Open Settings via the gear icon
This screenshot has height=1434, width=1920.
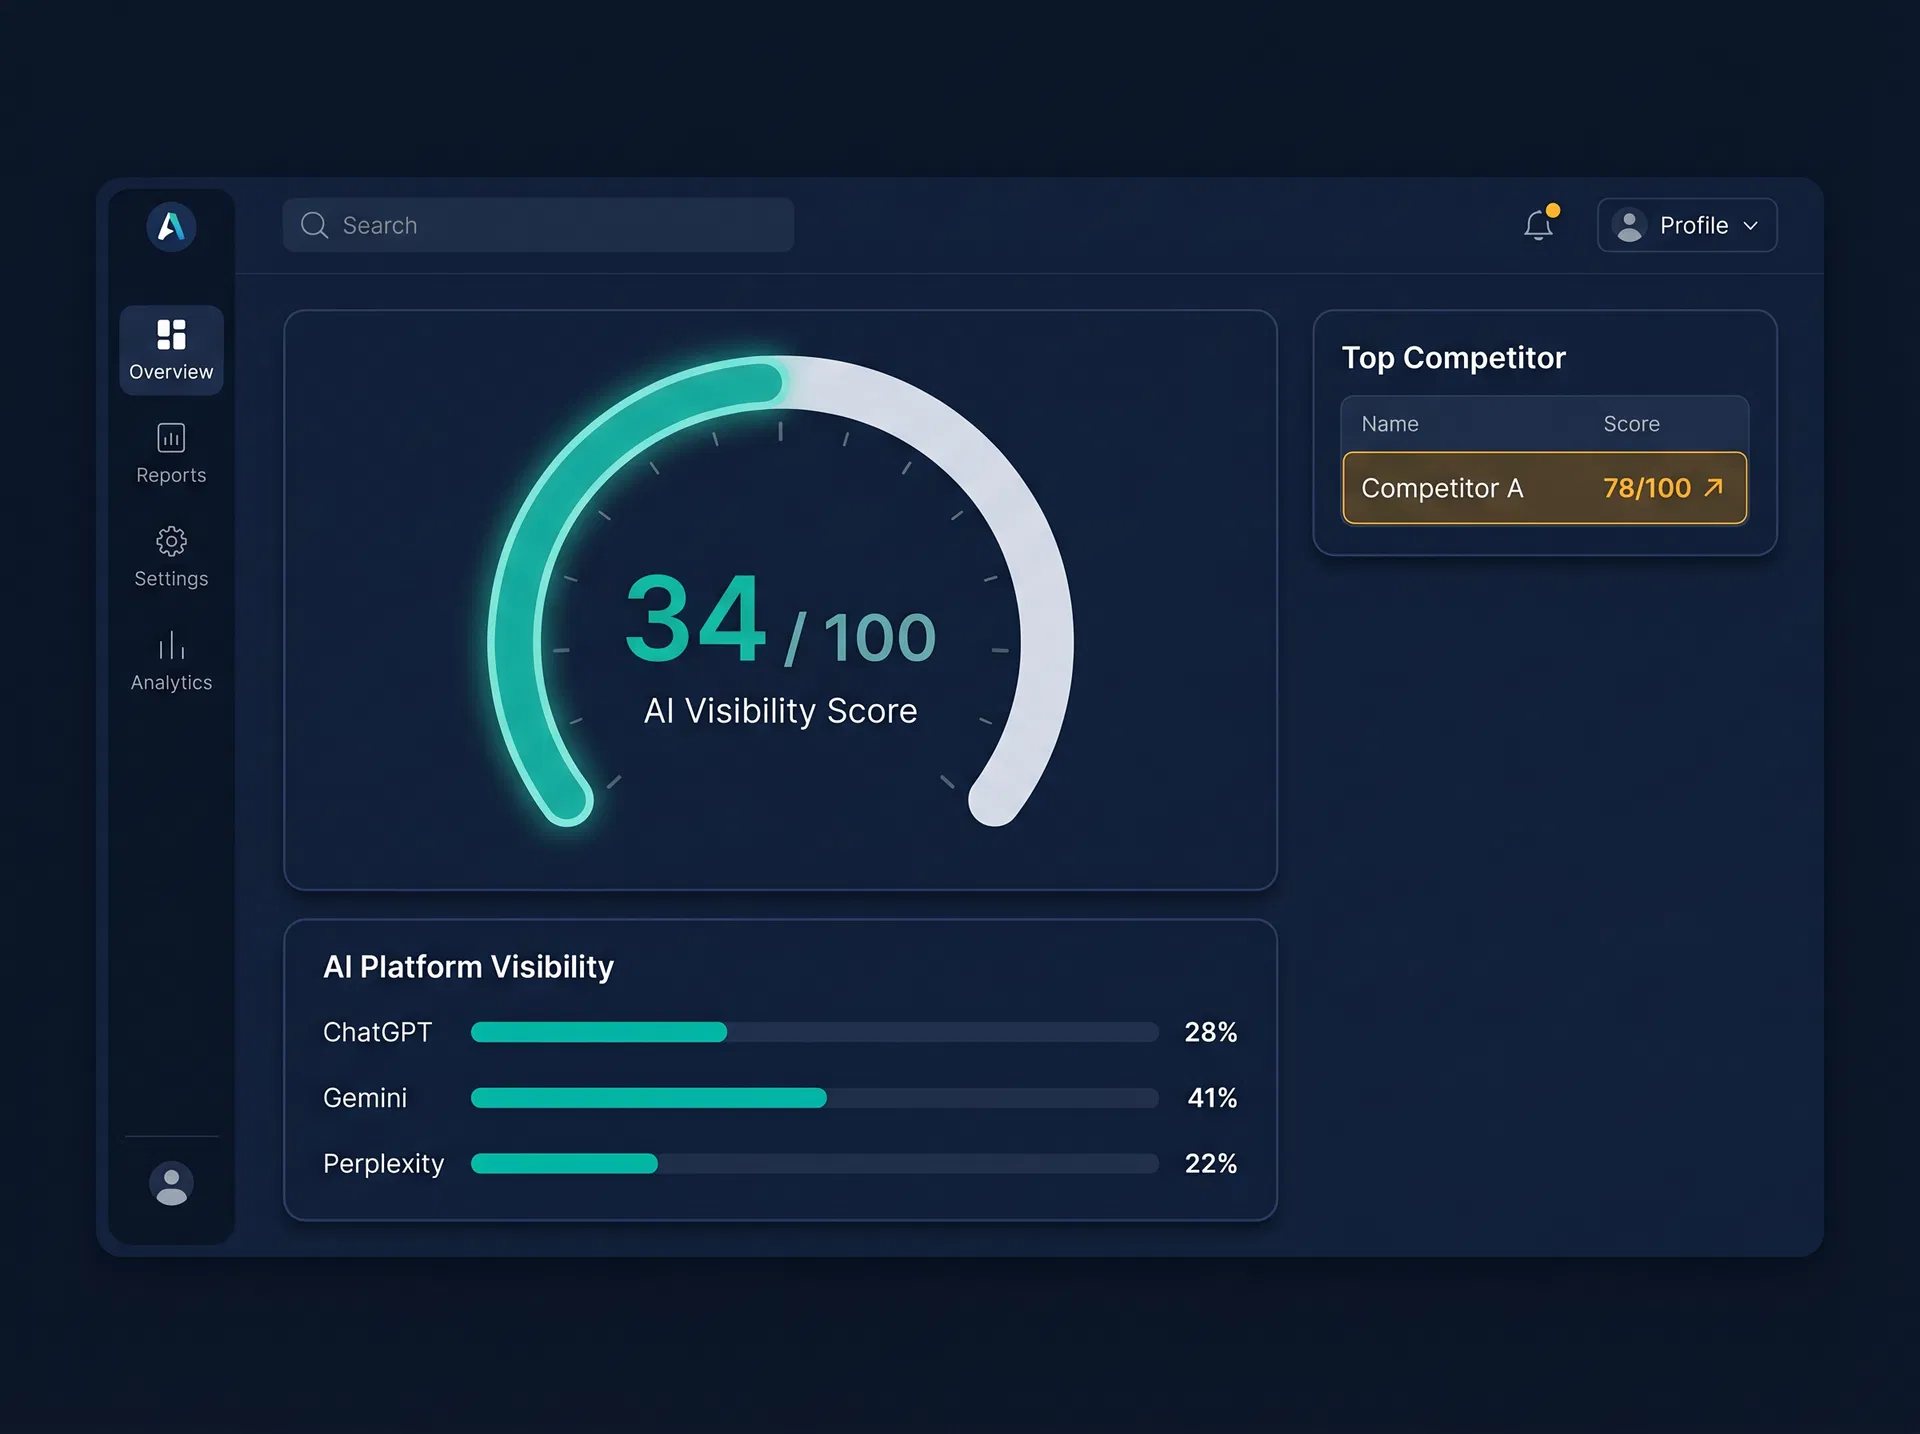(170, 558)
